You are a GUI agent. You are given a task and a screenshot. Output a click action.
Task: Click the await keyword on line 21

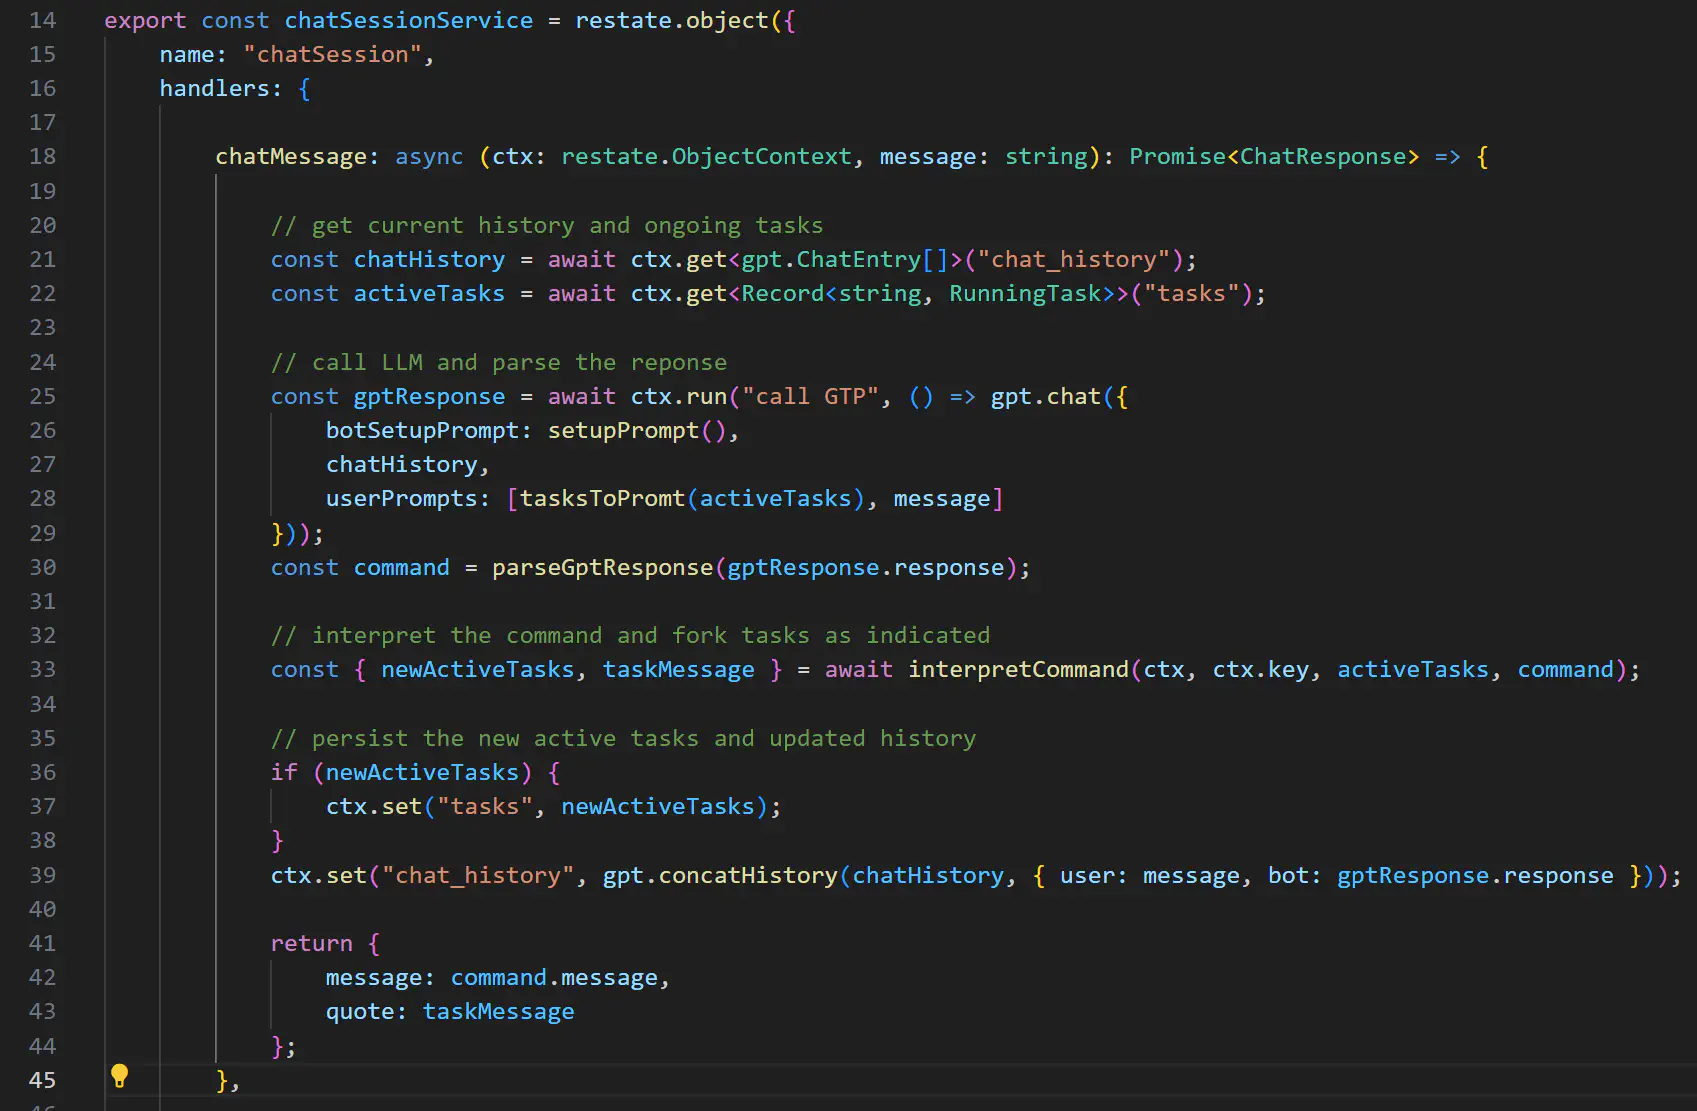pyautogui.click(x=582, y=259)
